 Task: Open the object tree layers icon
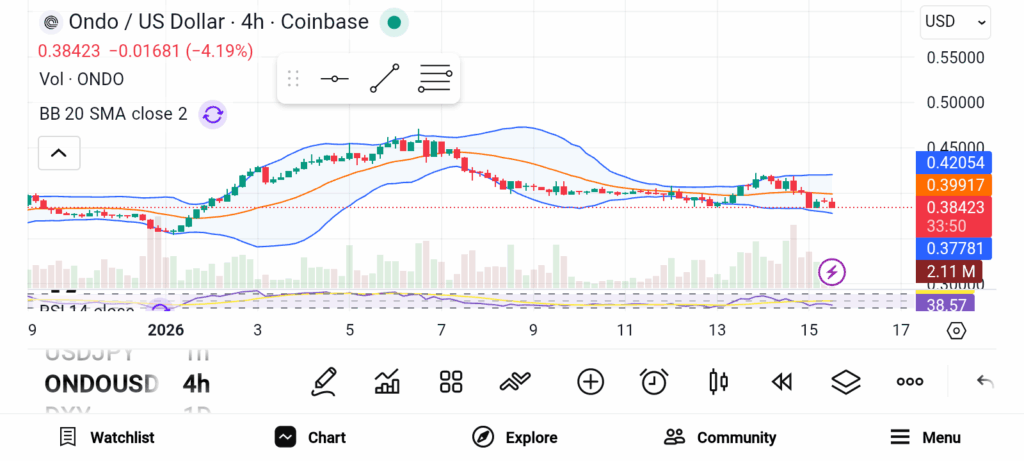click(846, 381)
